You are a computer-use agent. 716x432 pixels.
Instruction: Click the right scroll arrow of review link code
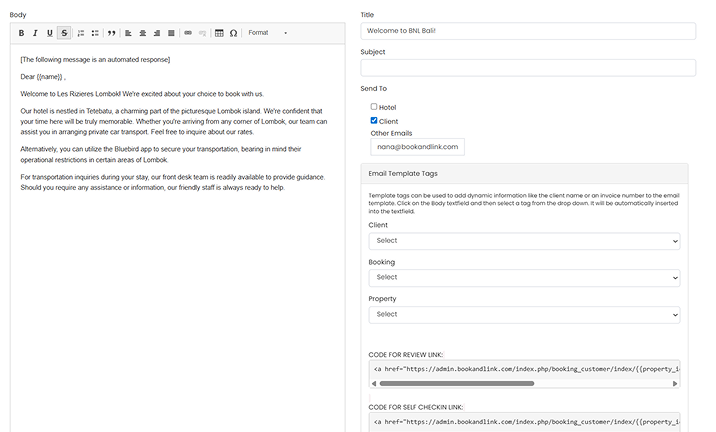coord(675,384)
